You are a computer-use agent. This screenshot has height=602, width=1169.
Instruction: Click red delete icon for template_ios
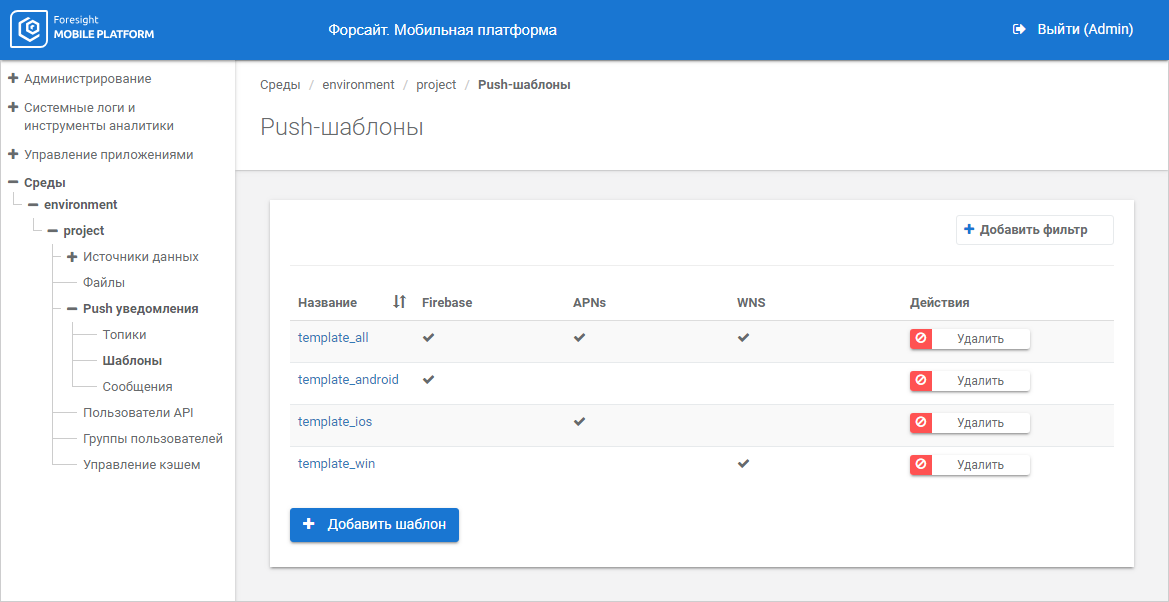(920, 423)
